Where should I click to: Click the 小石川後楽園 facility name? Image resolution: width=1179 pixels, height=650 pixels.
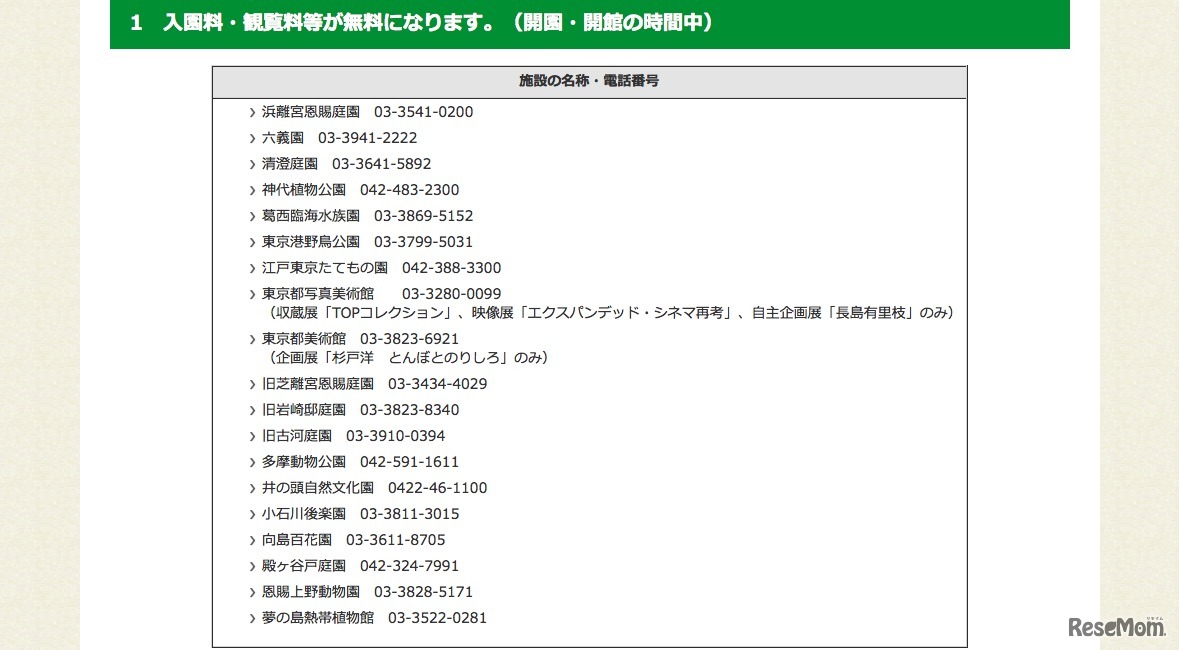[303, 513]
